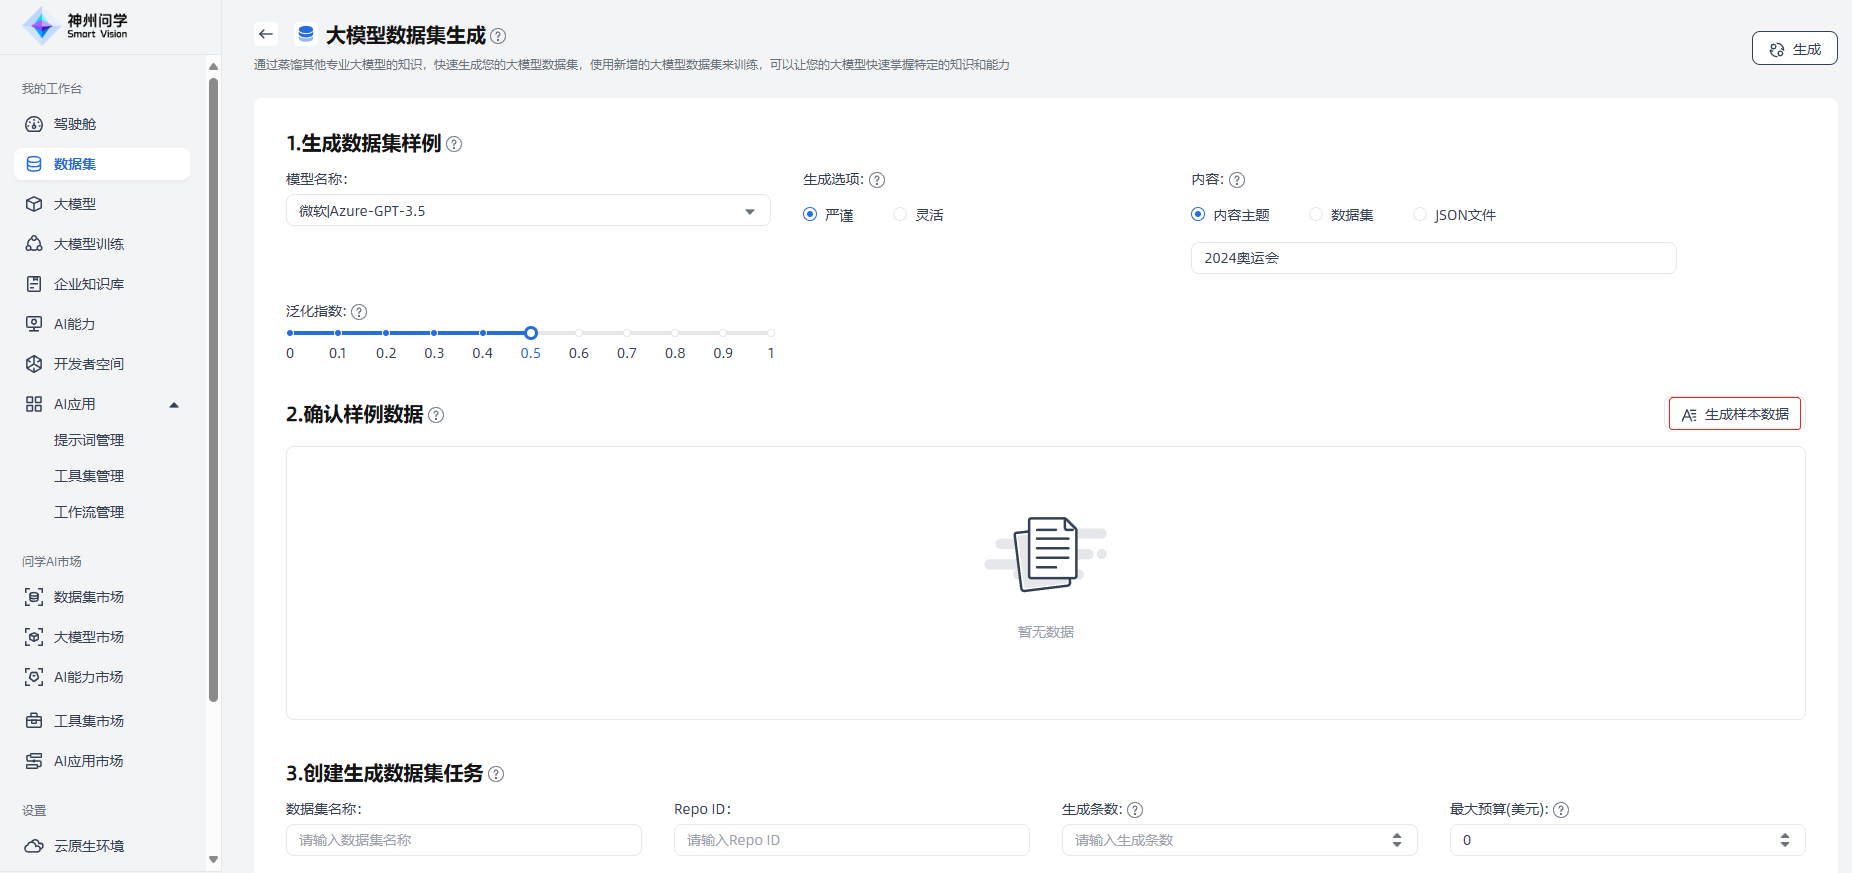Click the 企业知识库 icon in sidebar
Image resolution: width=1852 pixels, height=873 pixels.
tap(34, 284)
